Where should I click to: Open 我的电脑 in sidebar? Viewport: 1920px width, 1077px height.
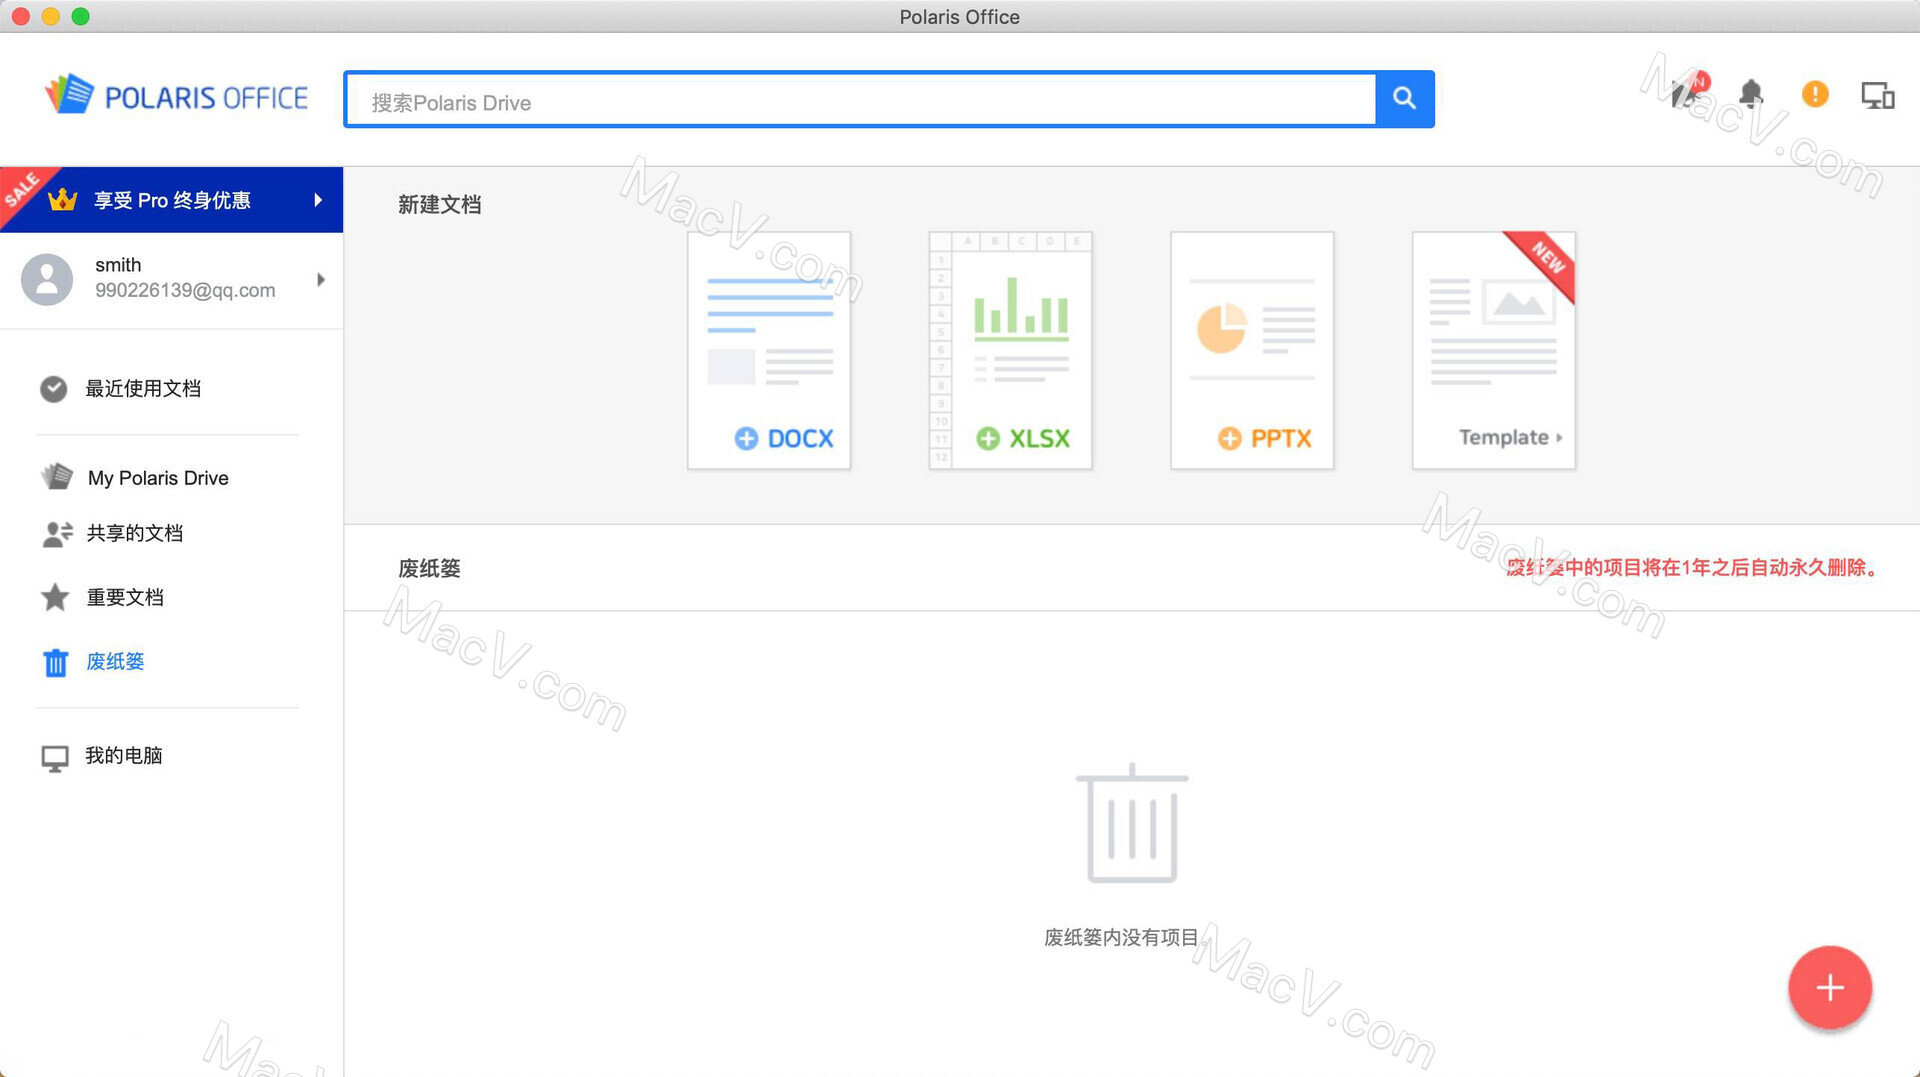pos(123,756)
